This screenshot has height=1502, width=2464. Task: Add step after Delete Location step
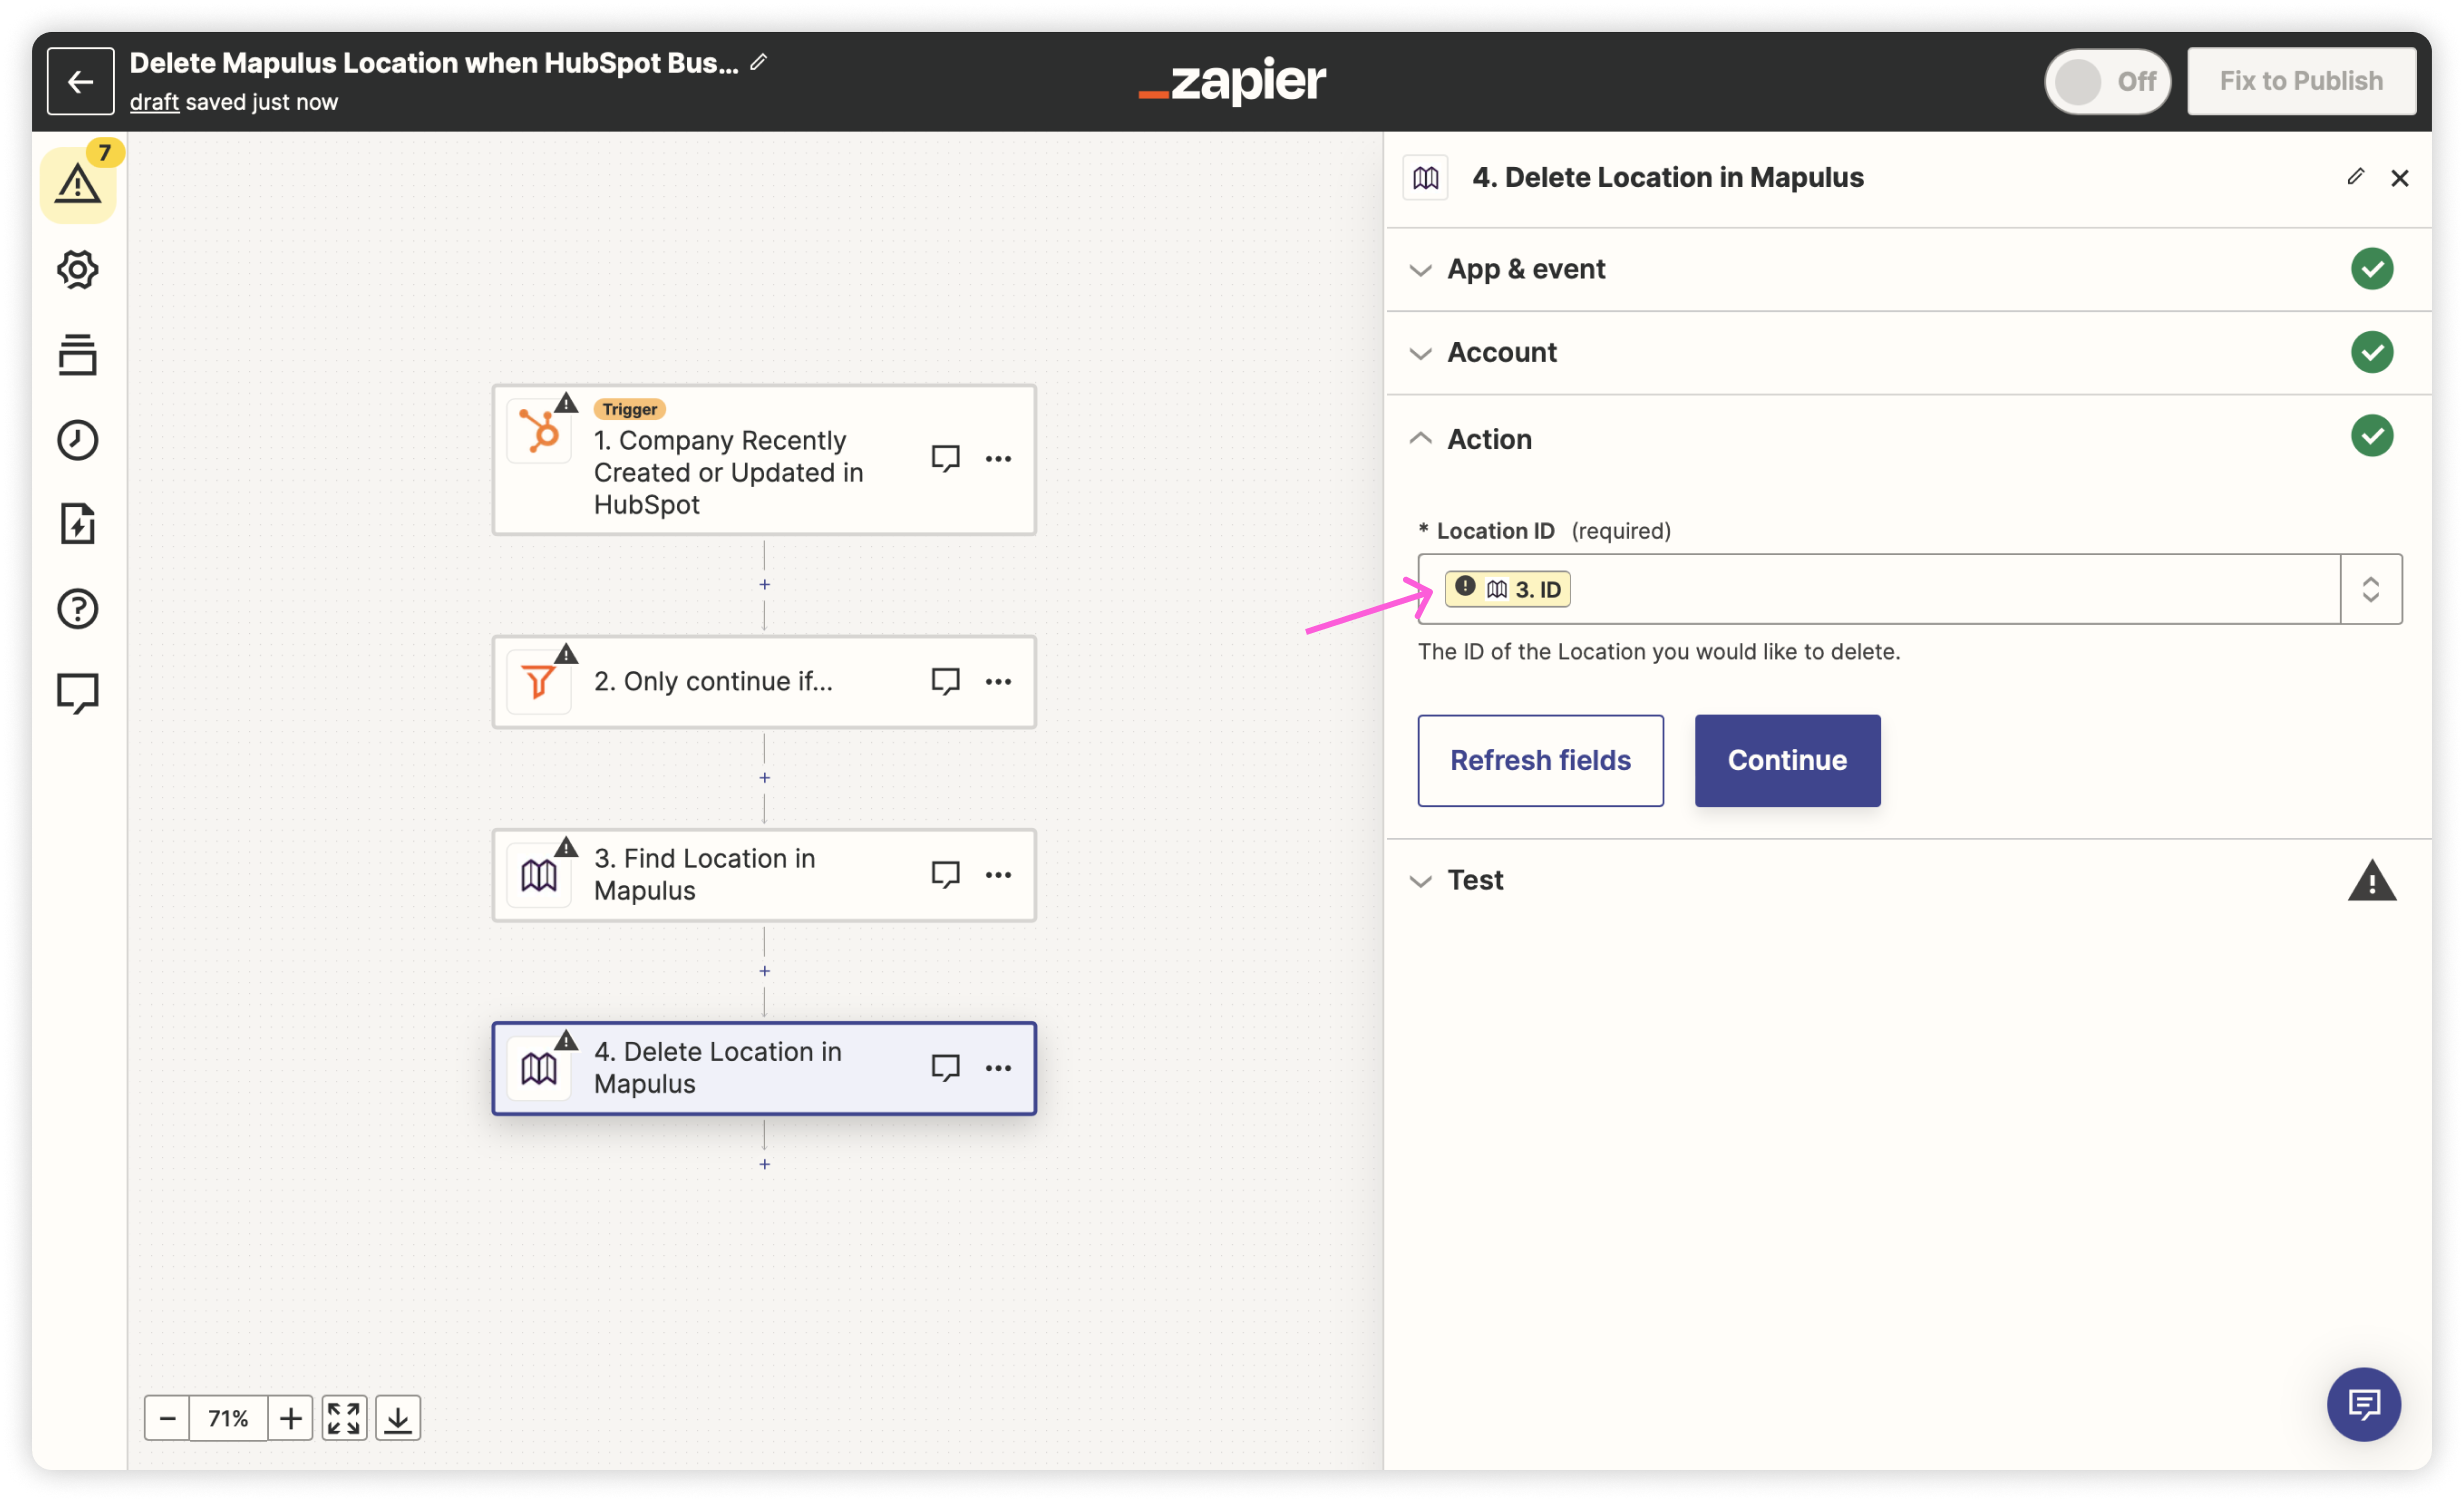pyautogui.click(x=765, y=1164)
